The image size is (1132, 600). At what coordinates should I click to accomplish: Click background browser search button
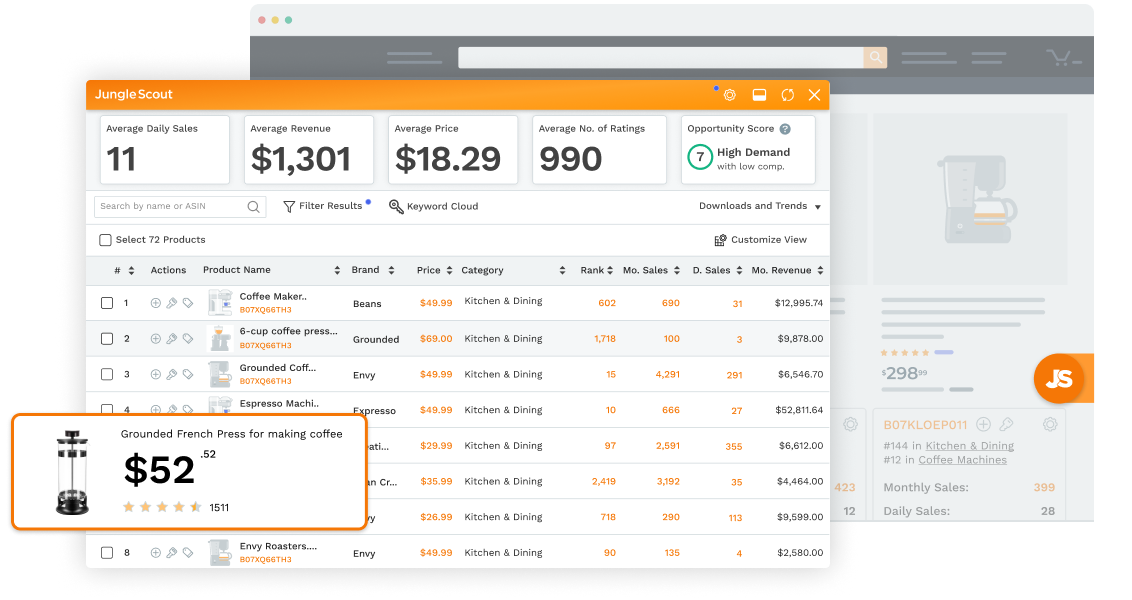(x=875, y=57)
